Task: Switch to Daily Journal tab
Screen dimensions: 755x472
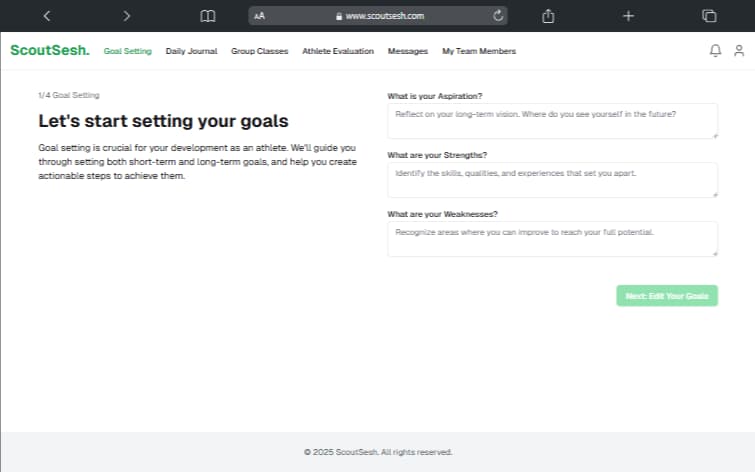Action: click(x=191, y=51)
